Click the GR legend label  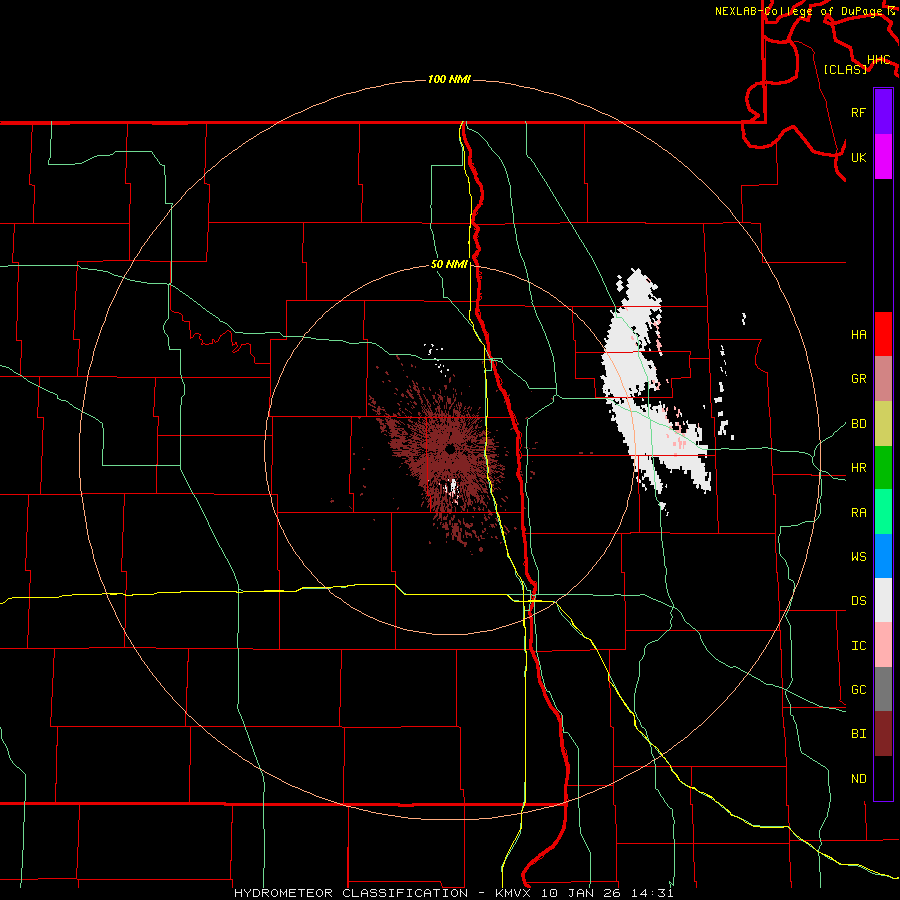click(x=858, y=379)
